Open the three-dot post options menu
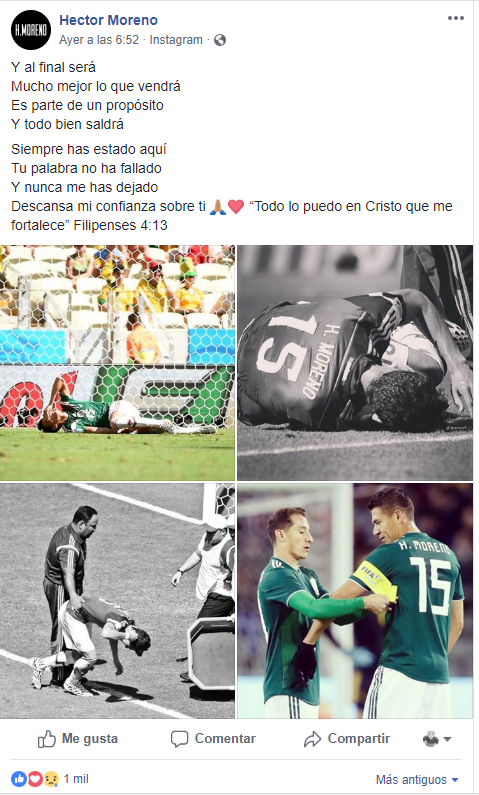 point(455,18)
